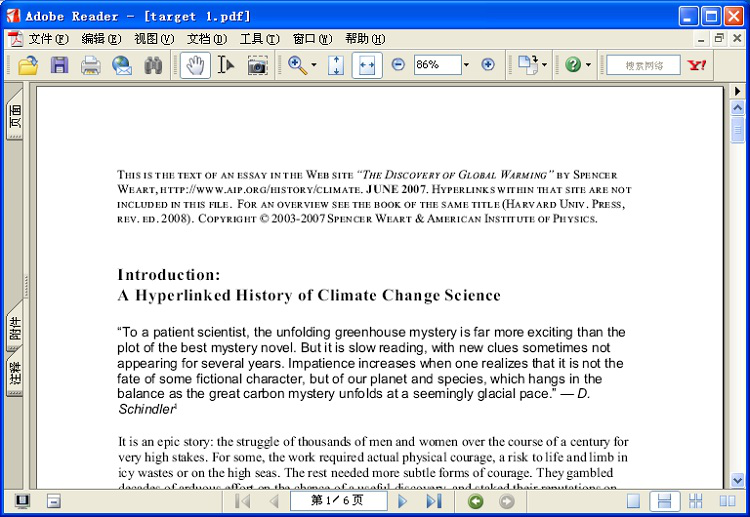Click the 86% zoom percentage field
This screenshot has width=750, height=517.
pos(437,65)
